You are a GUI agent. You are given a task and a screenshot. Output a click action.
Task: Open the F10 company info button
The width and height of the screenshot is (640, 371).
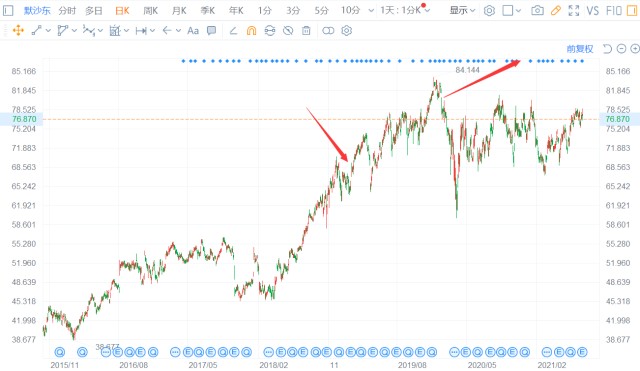click(x=613, y=11)
